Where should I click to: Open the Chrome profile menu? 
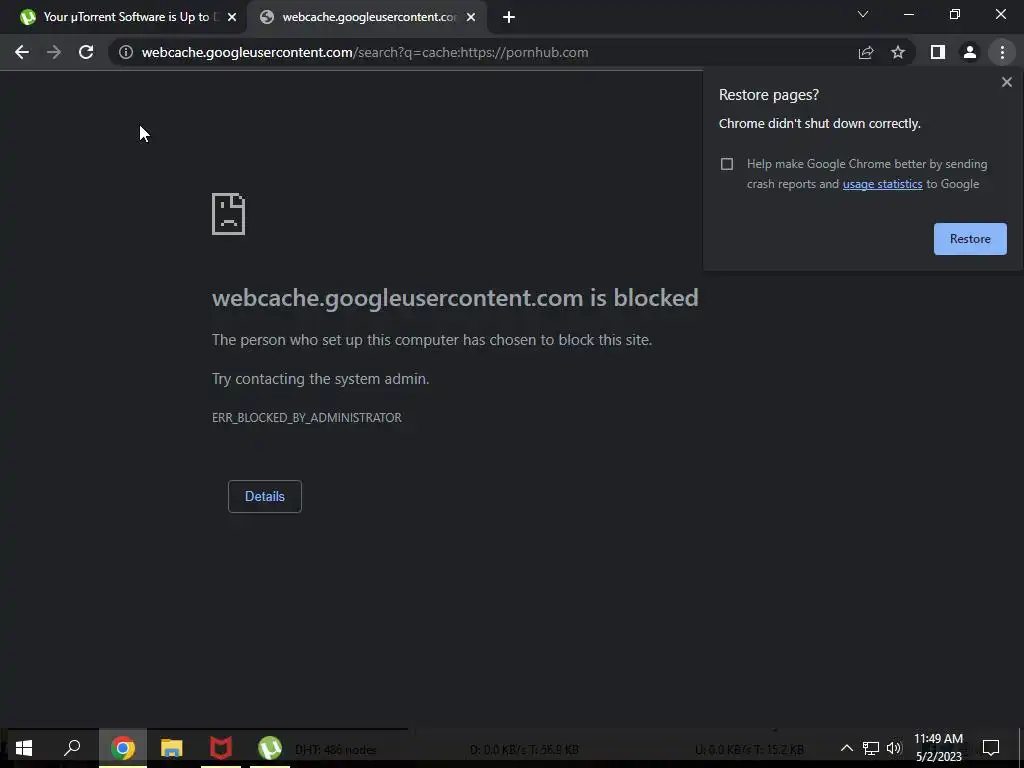pyautogui.click(x=970, y=52)
